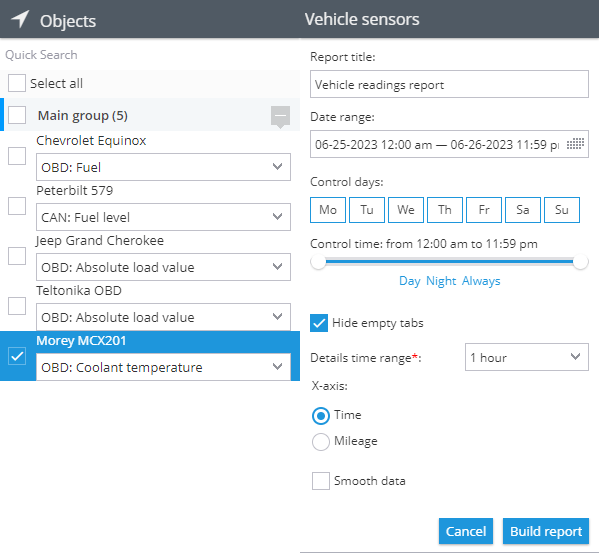This screenshot has height=553, width=599.
Task: Cancel the report dialog
Action: tap(466, 531)
